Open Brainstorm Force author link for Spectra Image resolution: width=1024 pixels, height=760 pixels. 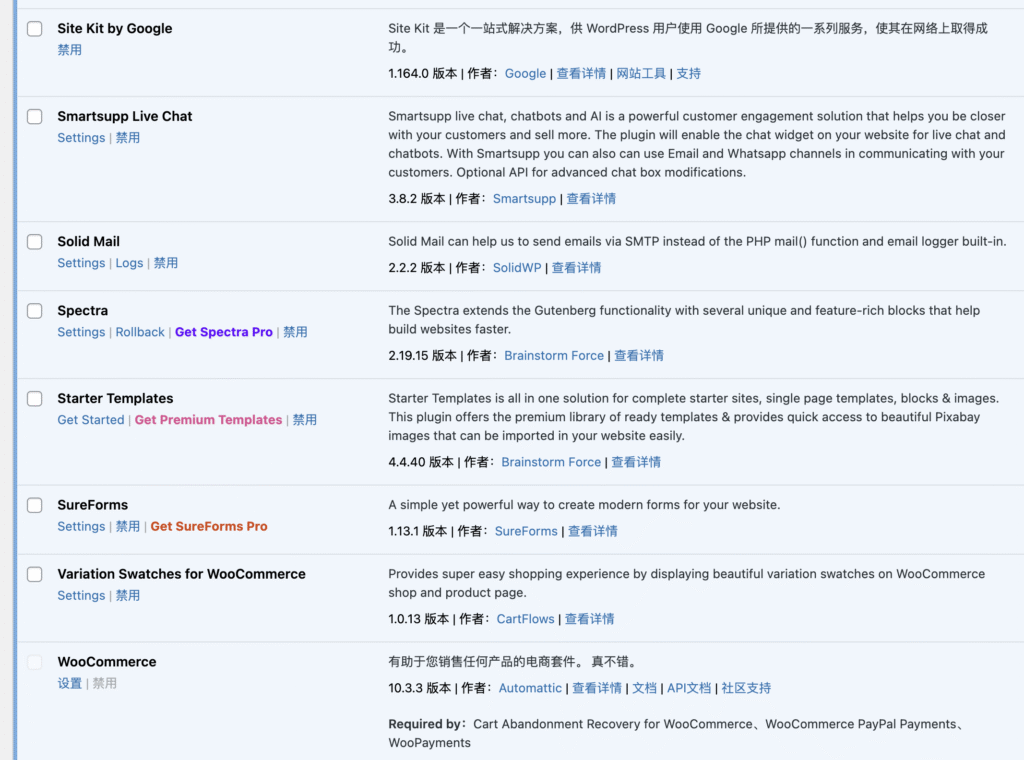554,356
